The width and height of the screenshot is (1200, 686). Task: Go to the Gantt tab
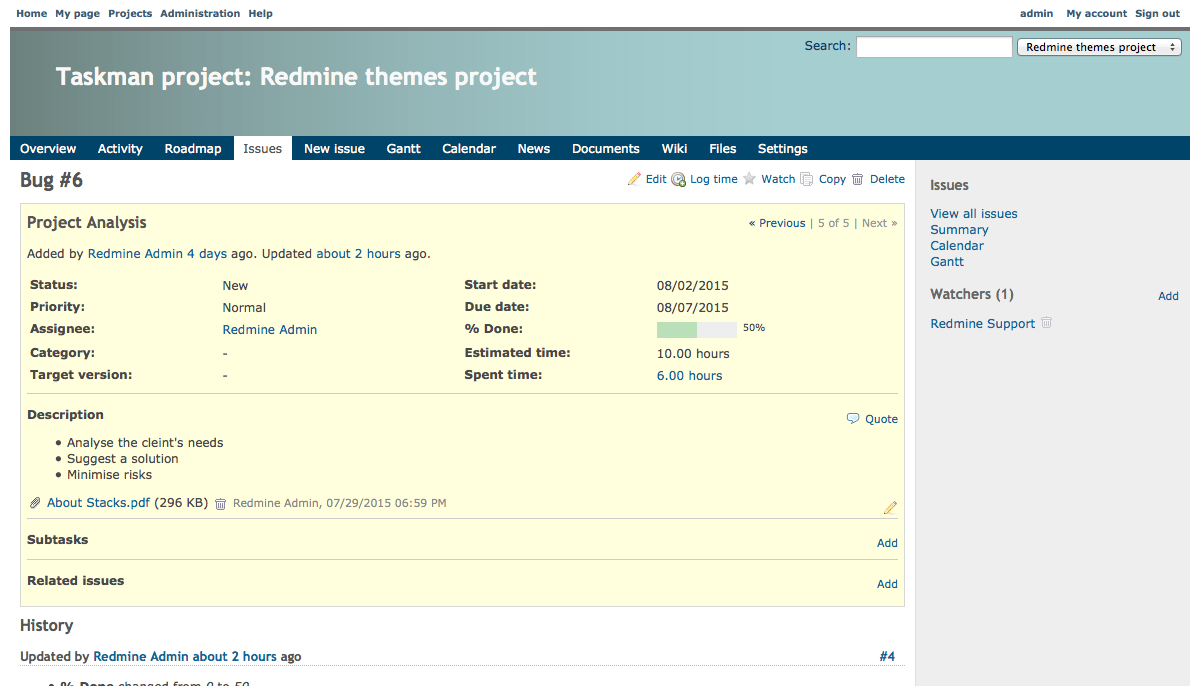404,148
